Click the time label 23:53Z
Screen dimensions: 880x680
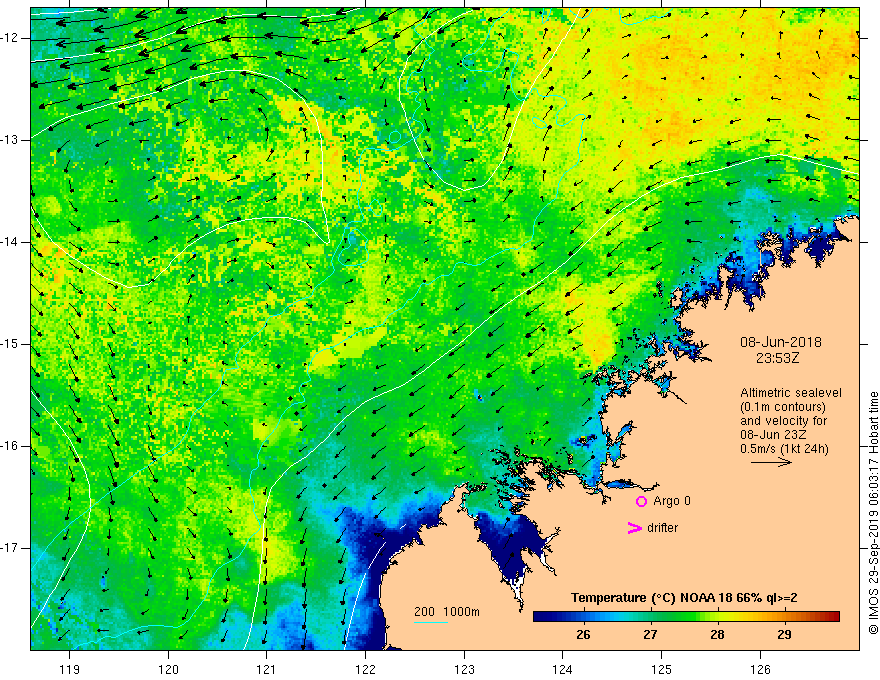click(777, 358)
